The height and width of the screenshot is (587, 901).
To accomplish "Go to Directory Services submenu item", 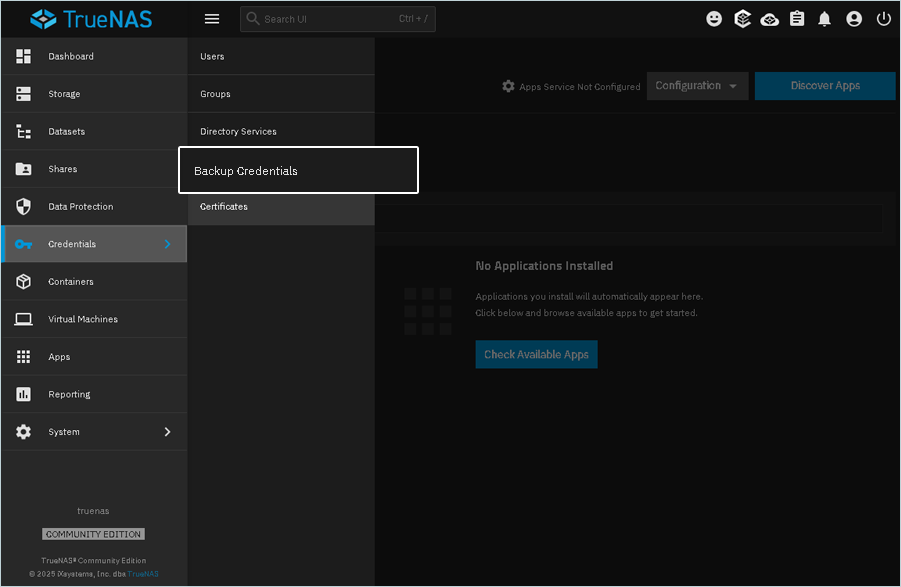I will (238, 132).
